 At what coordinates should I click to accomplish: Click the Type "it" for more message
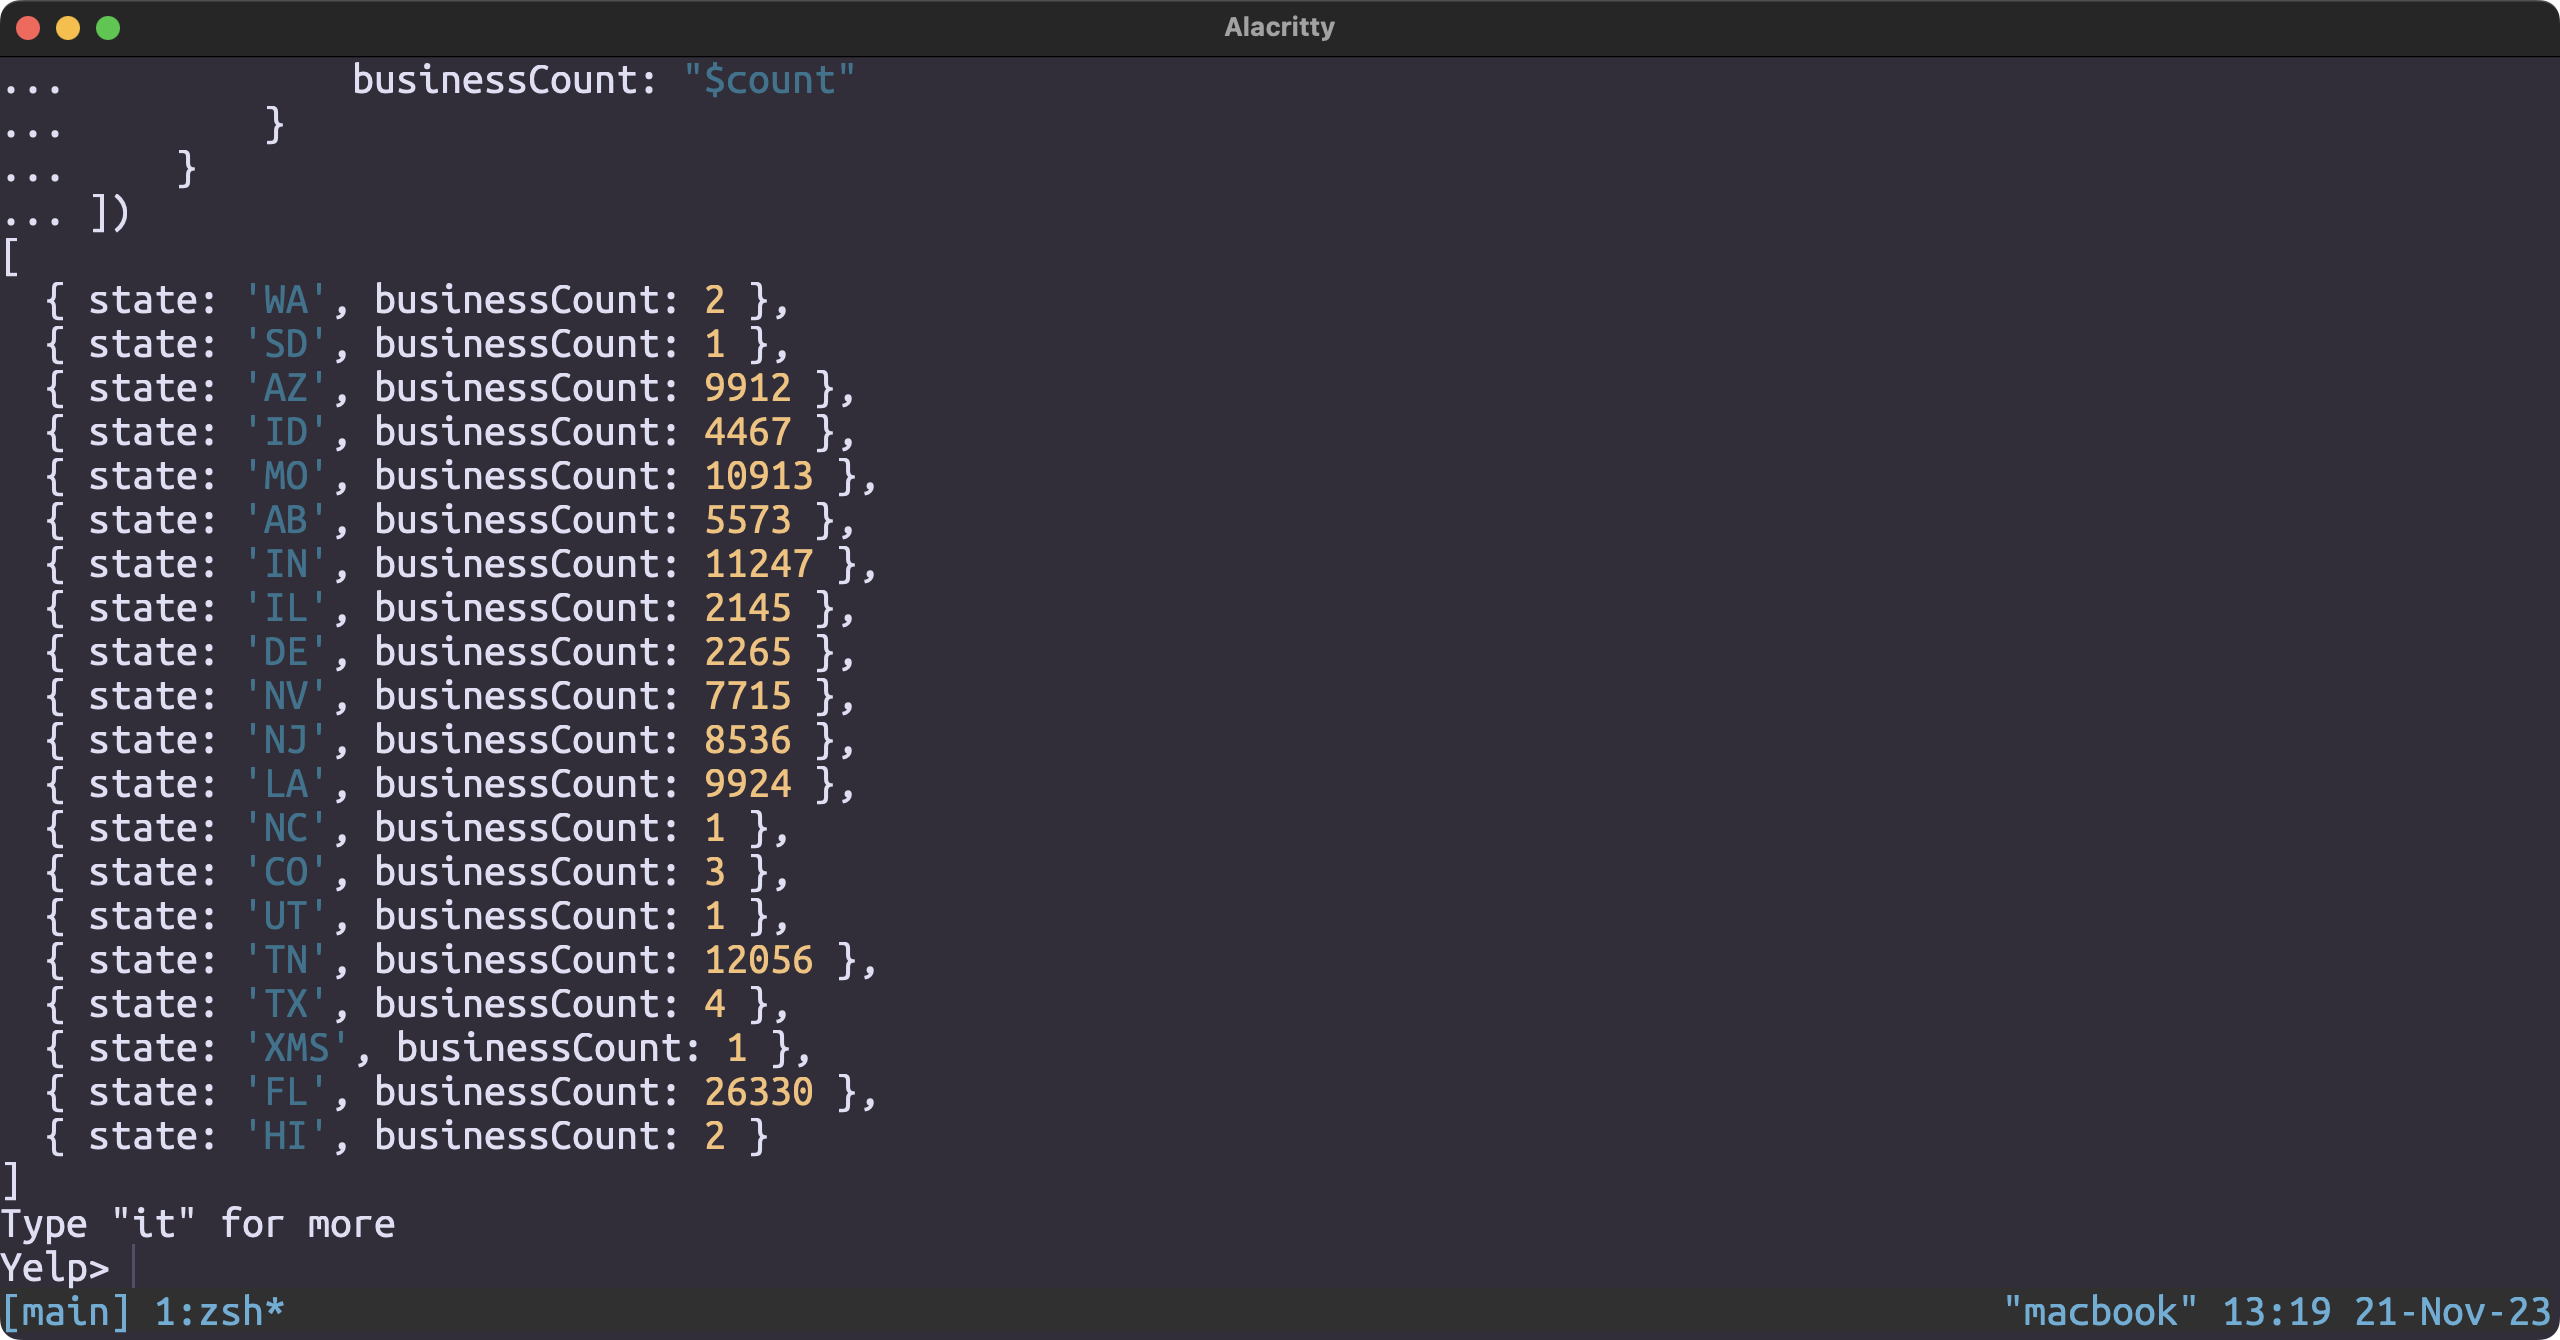pyautogui.click(x=198, y=1224)
